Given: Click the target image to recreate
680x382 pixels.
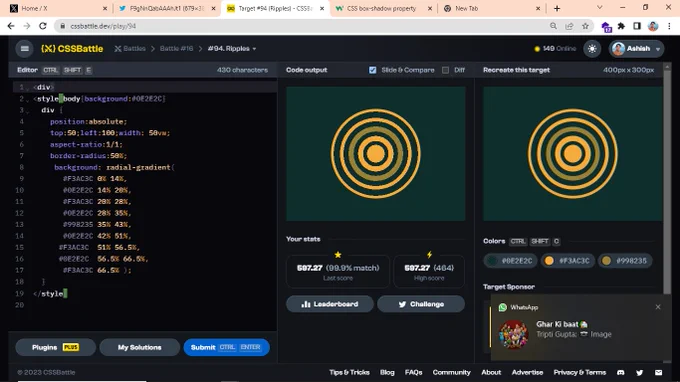Looking at the screenshot, I should tap(572, 153).
